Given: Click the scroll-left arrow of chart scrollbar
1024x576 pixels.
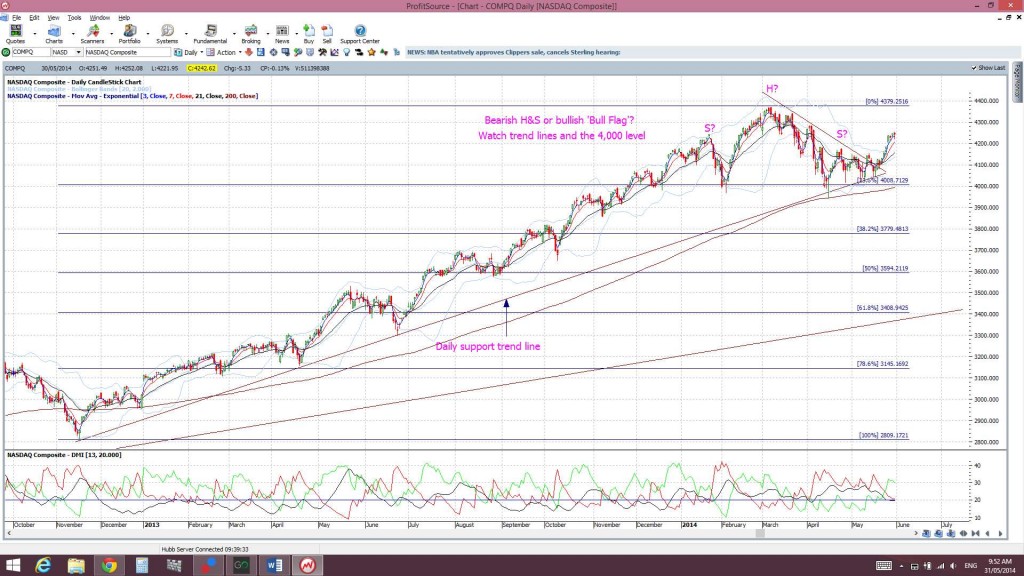Looking at the screenshot, I should point(8,534).
